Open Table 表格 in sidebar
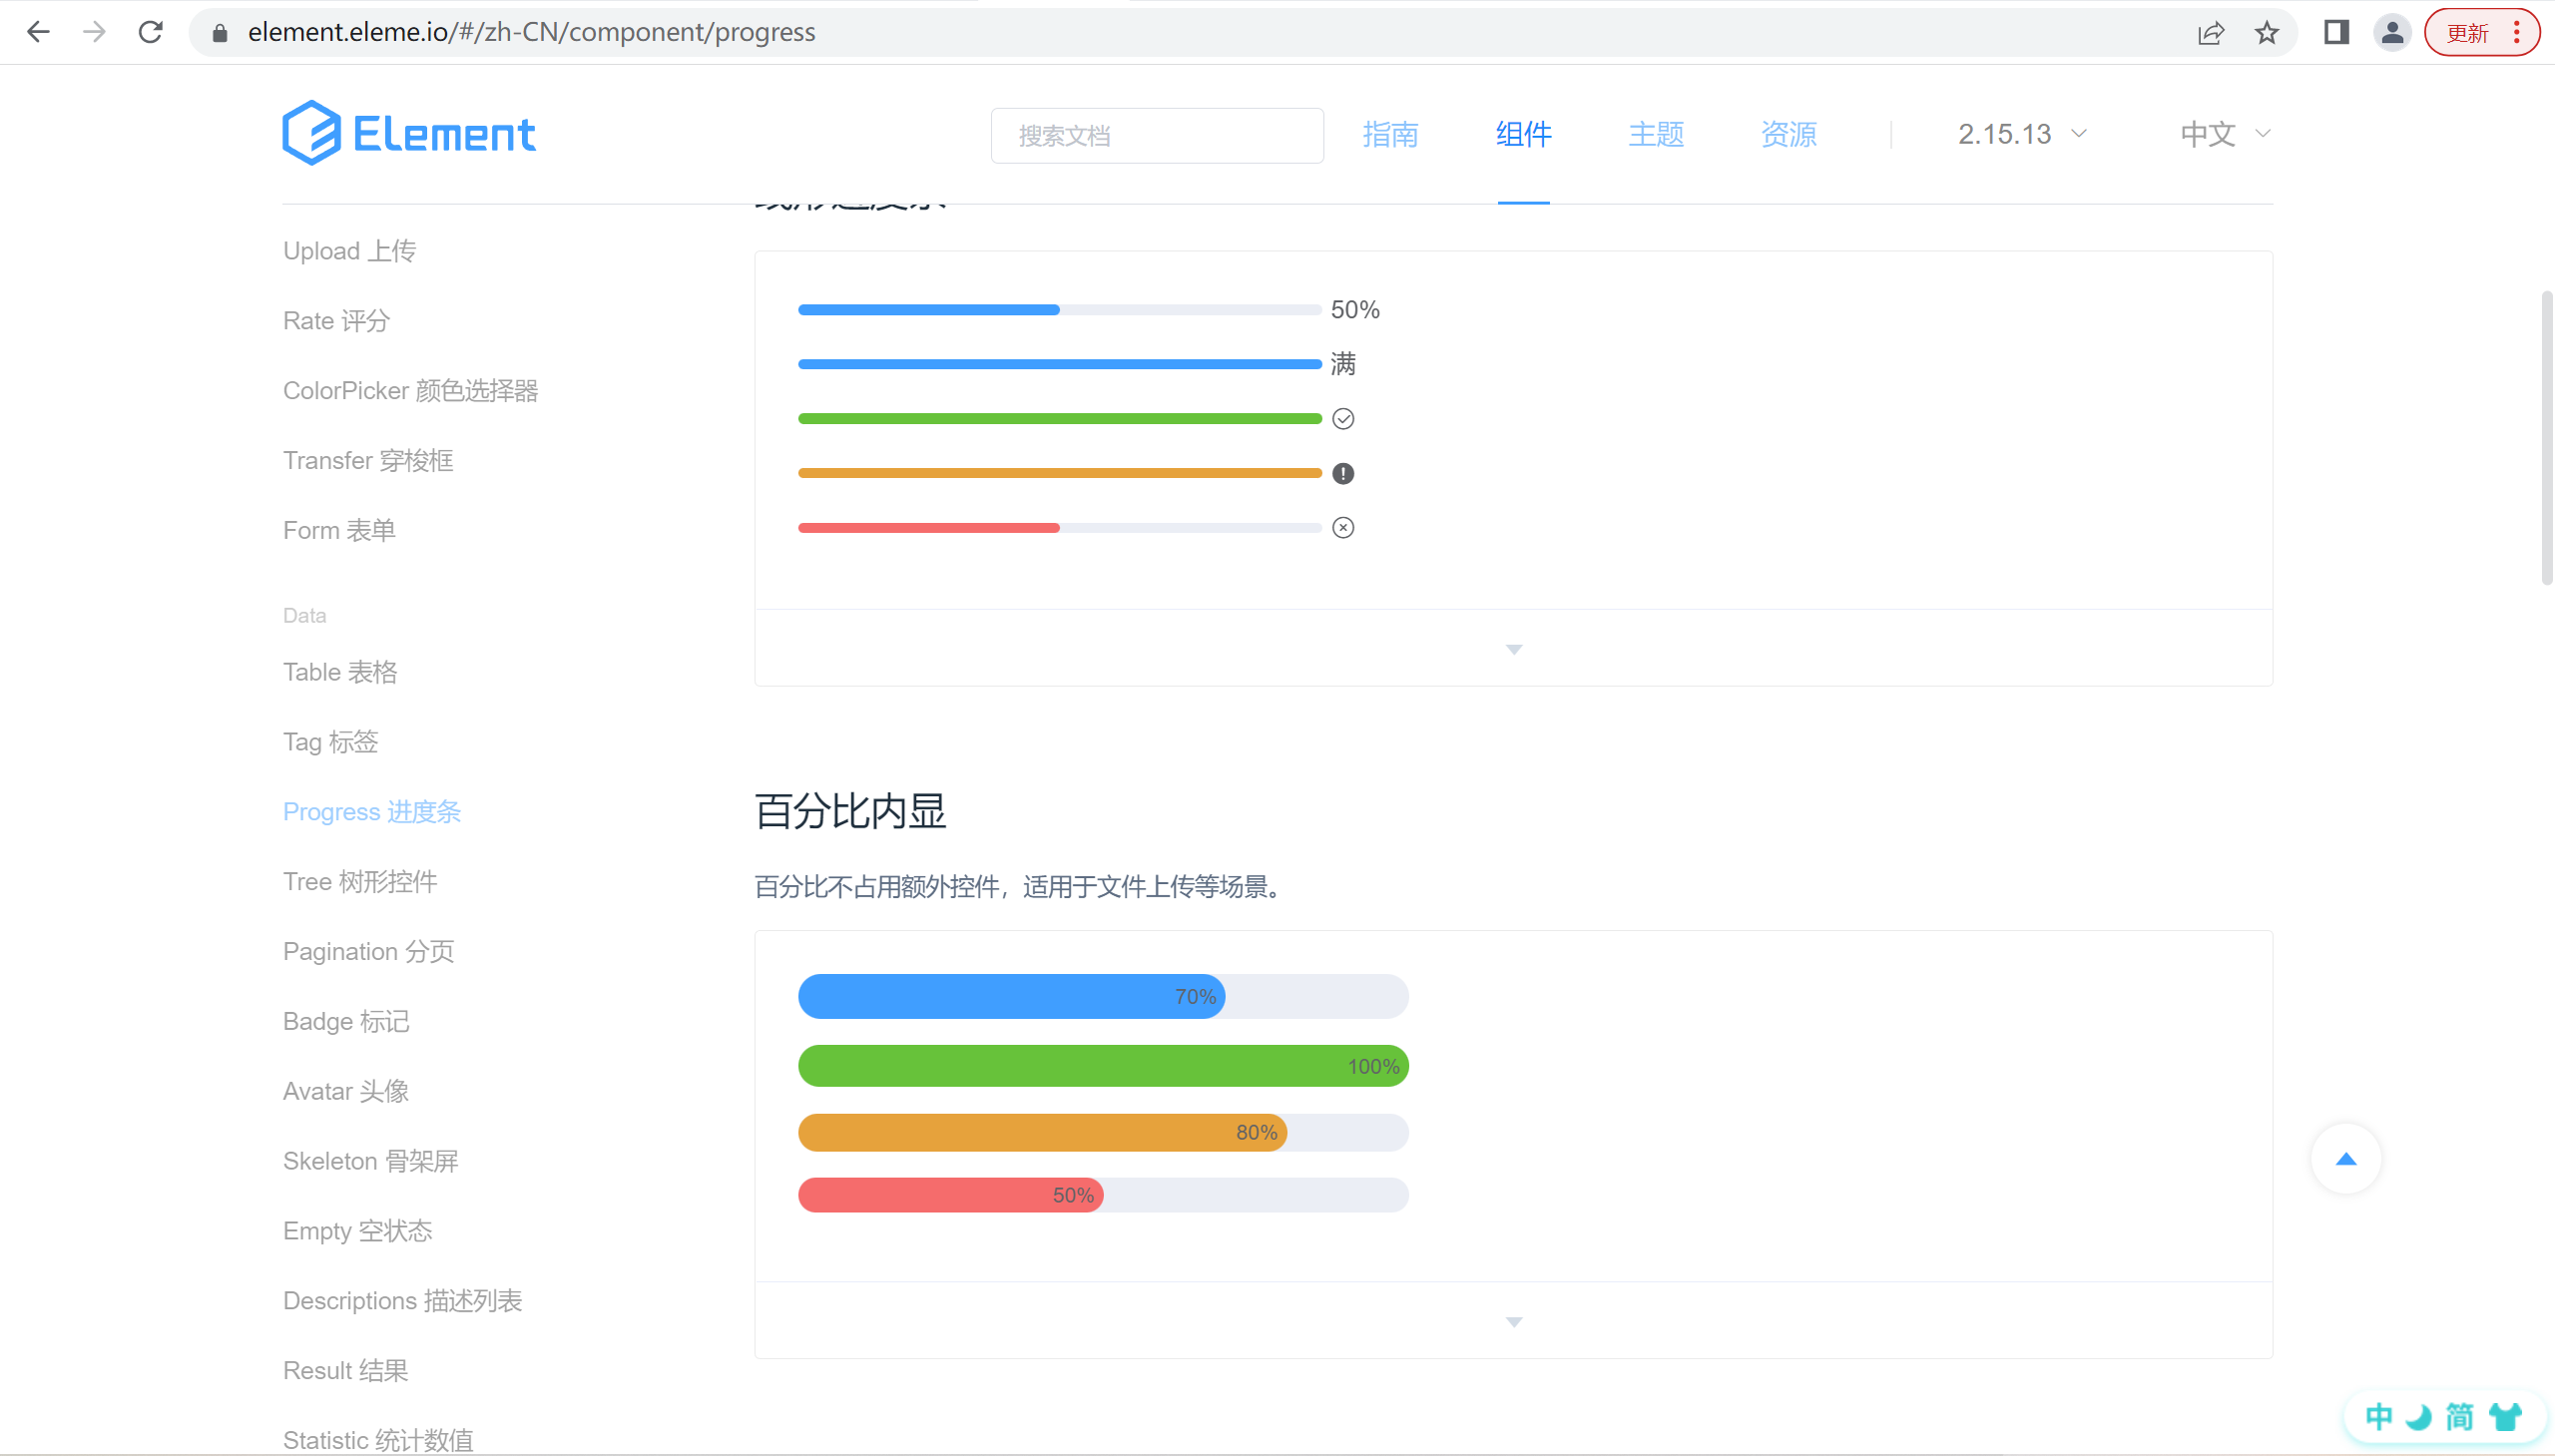 (340, 672)
